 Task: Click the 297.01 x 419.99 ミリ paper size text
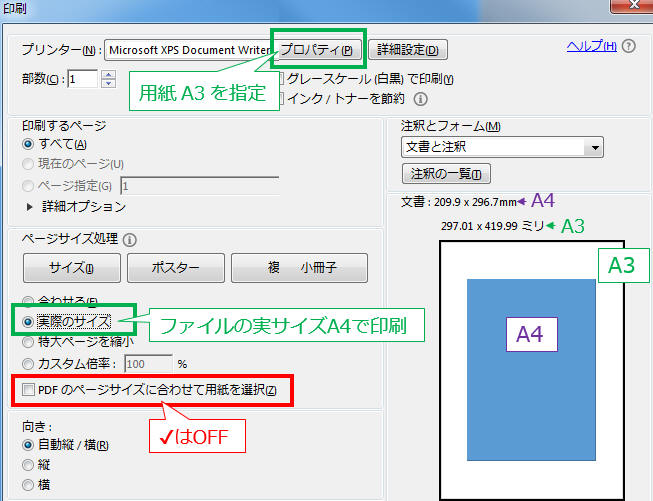[493, 226]
